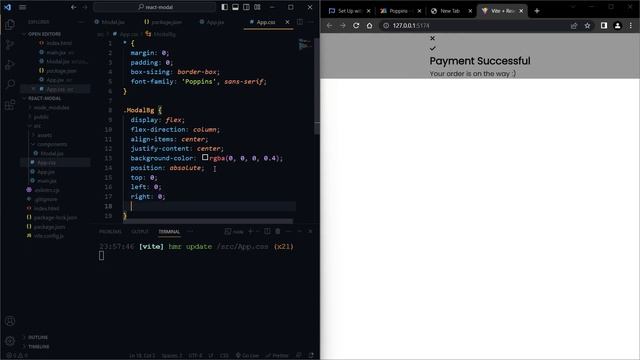
Task: Switch to the App.jsx editor tab
Action: (212, 22)
